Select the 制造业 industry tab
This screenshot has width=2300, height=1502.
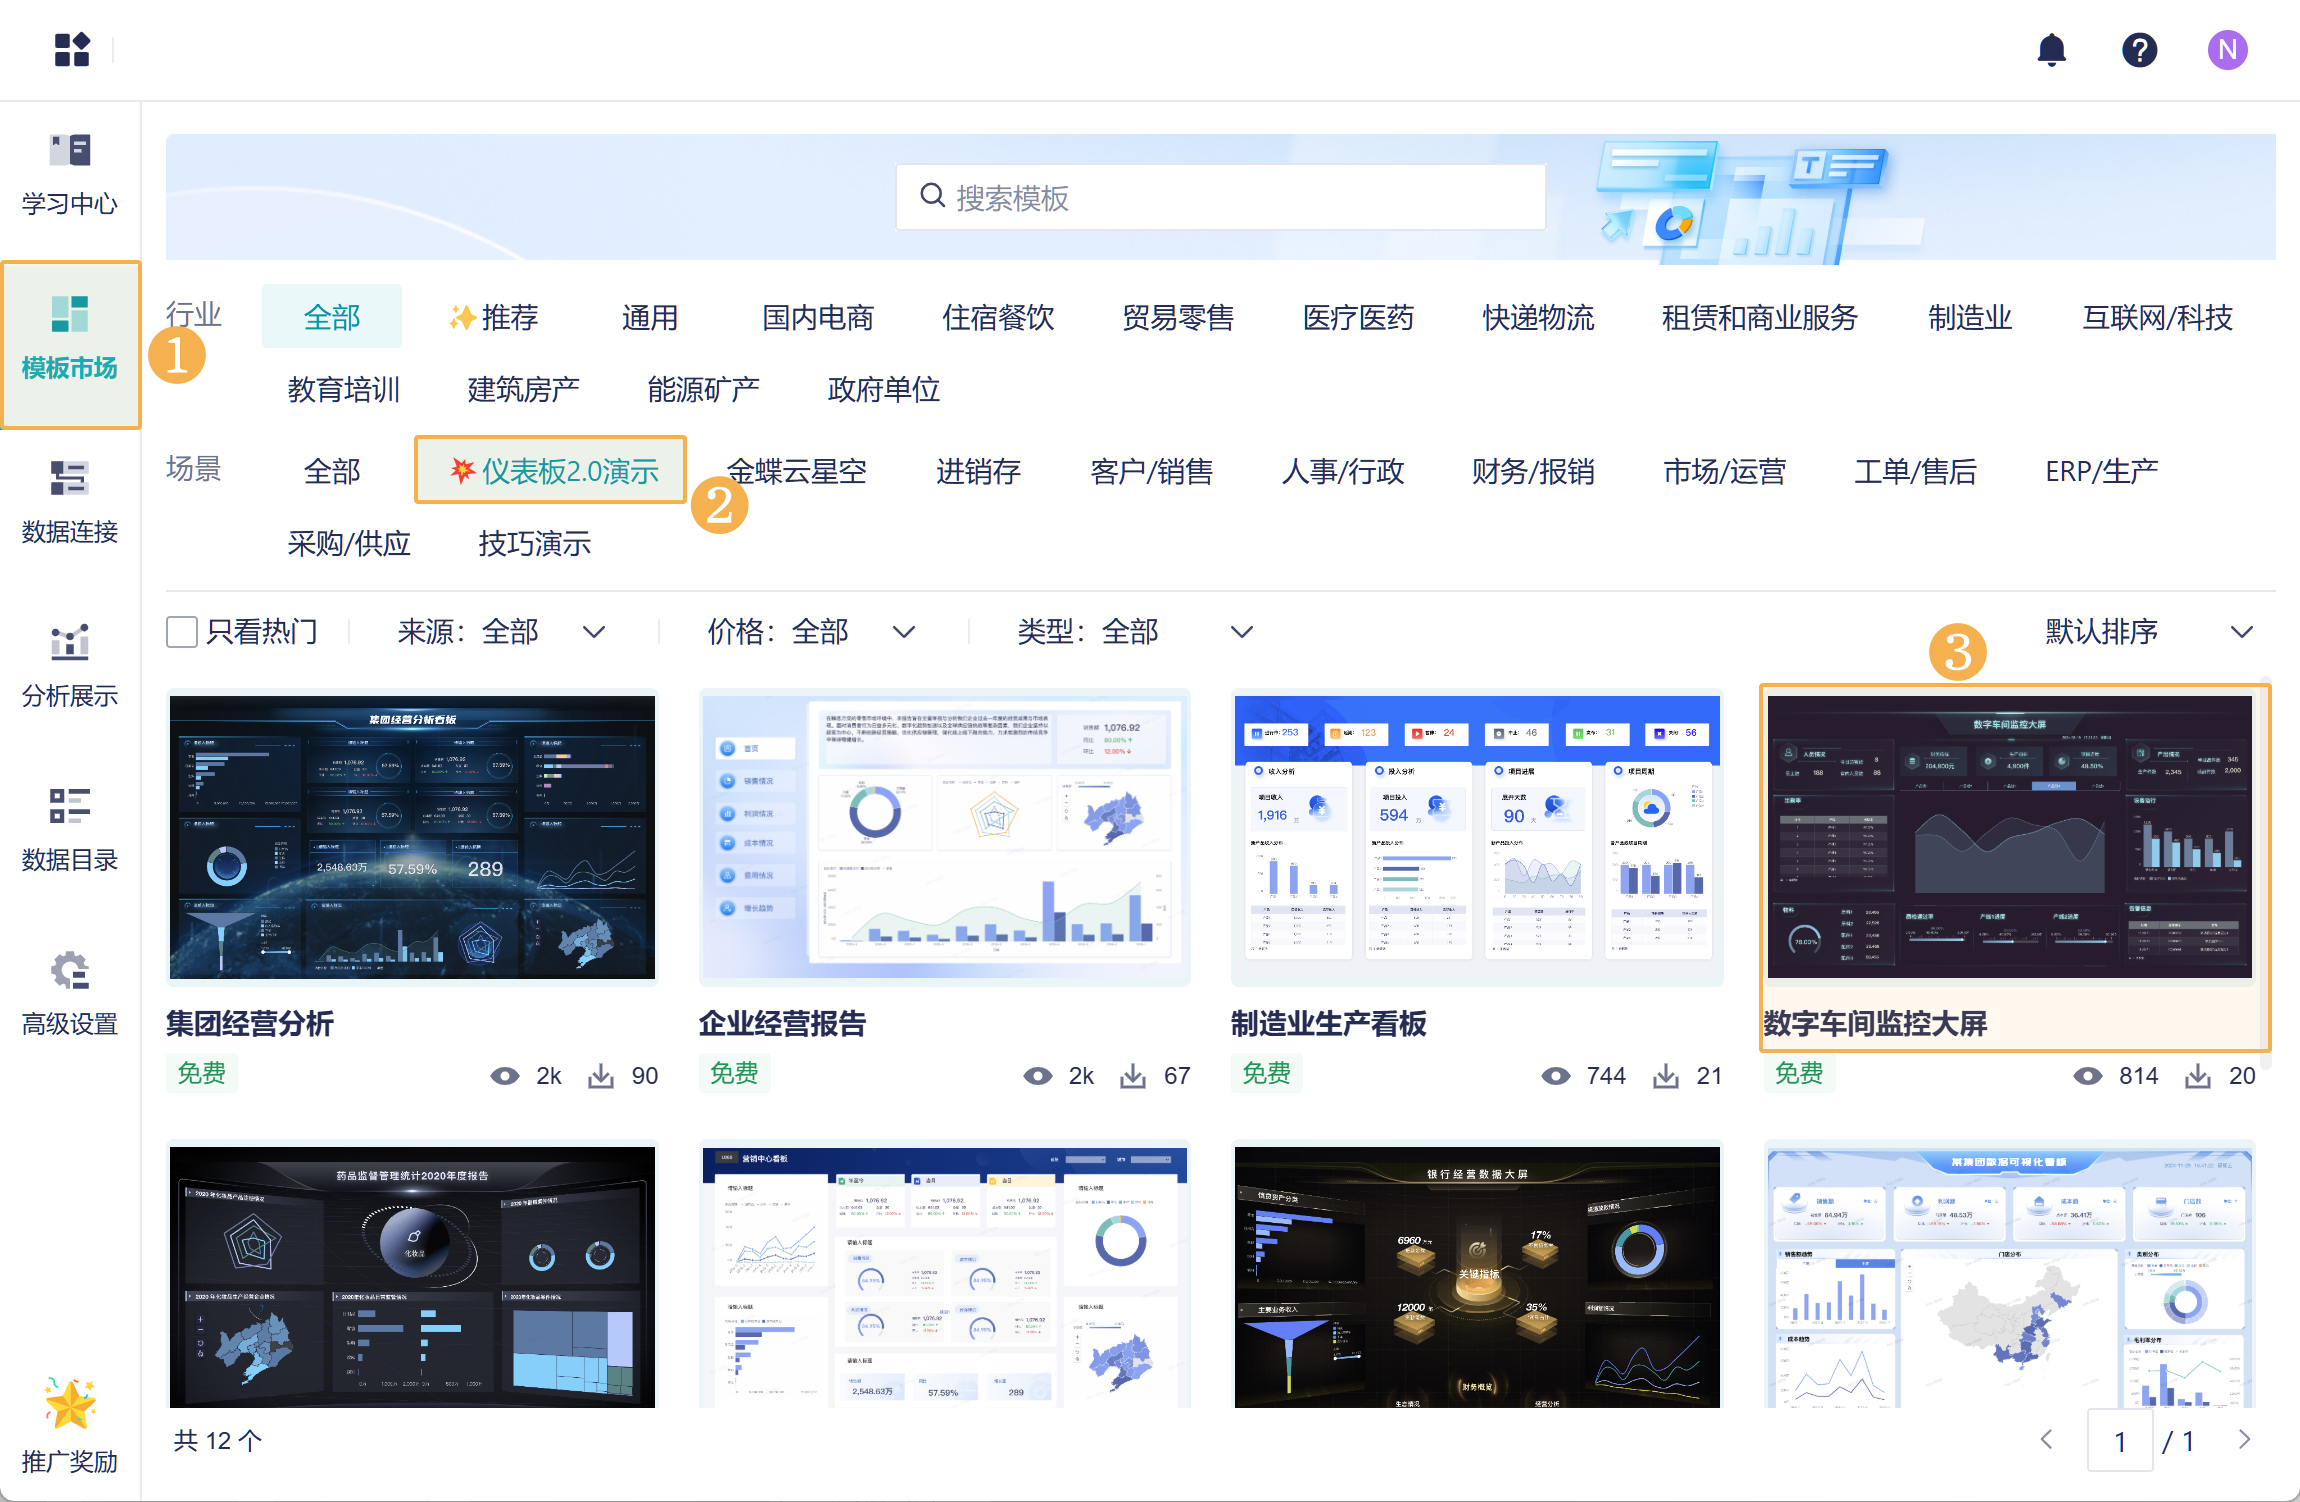click(x=1969, y=318)
